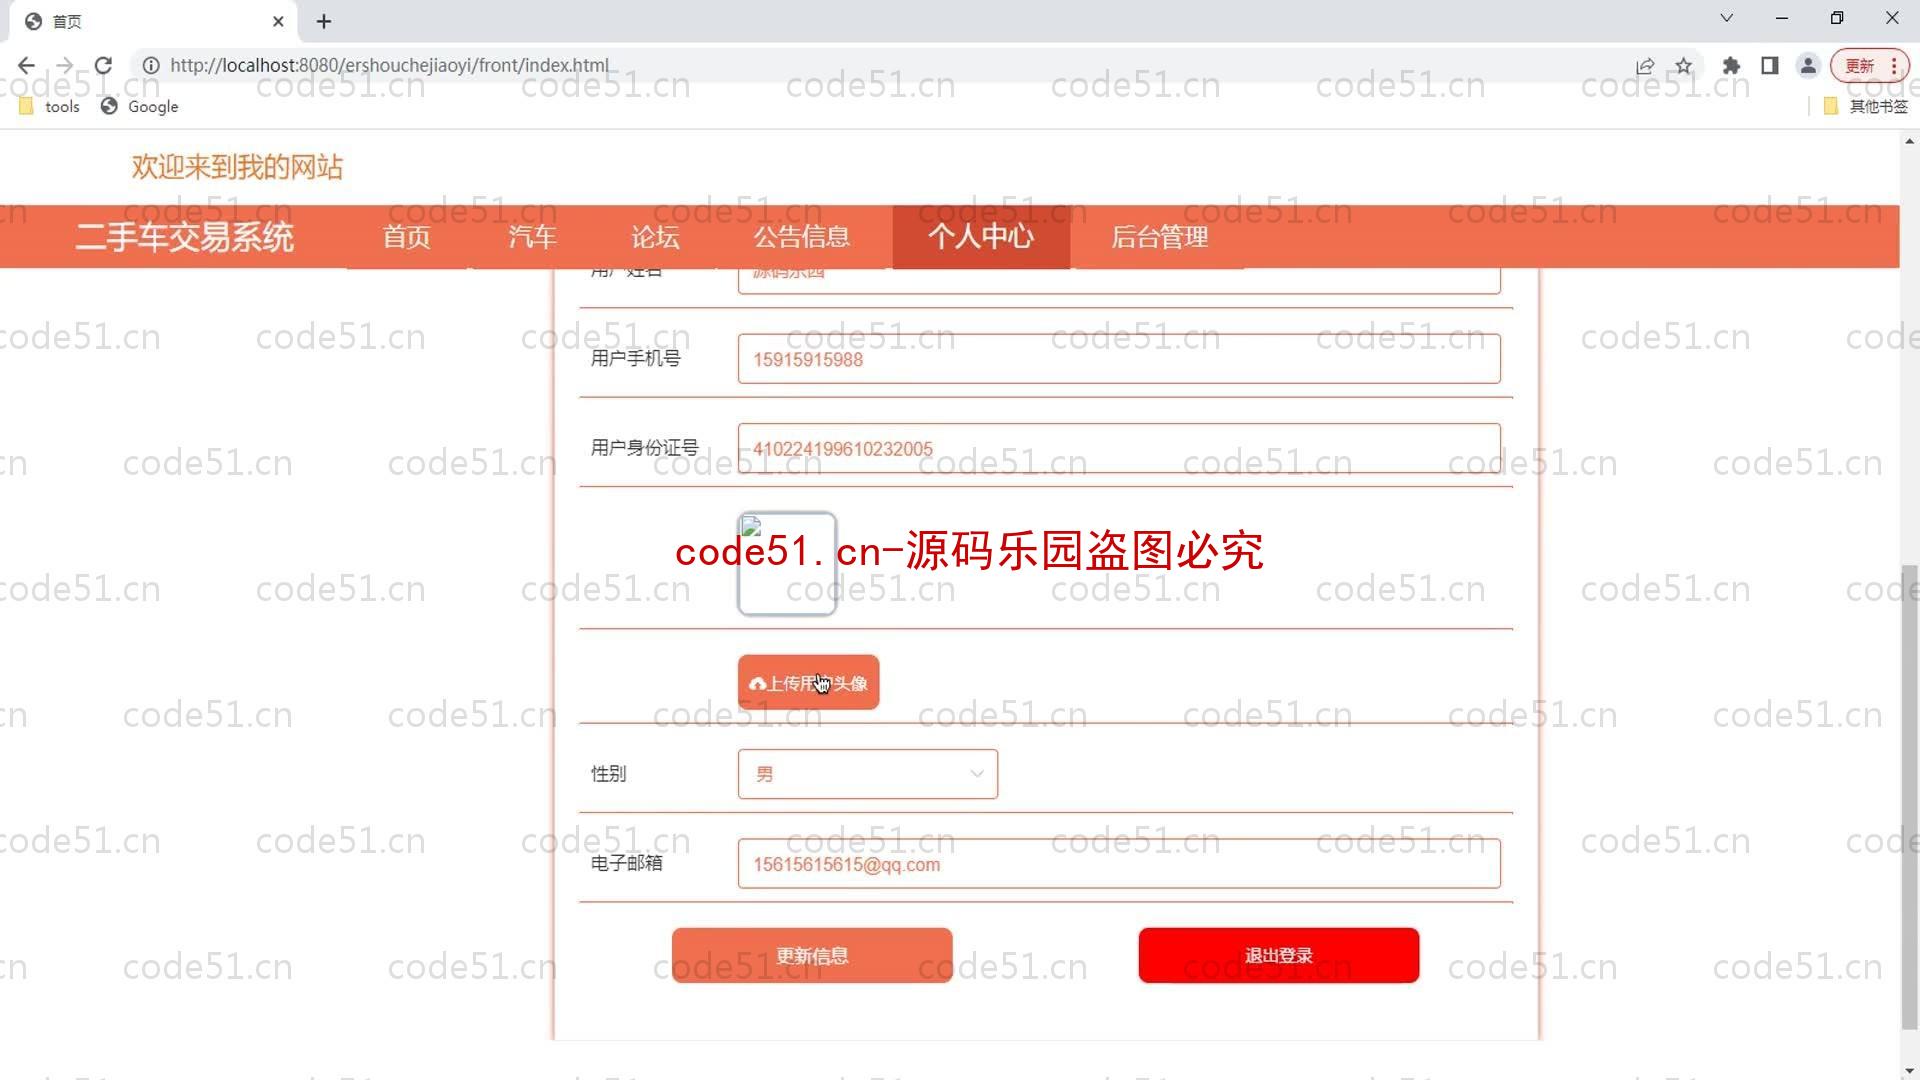The width and height of the screenshot is (1920, 1080).
Task: Open the 汽车 nav item
Action: coord(532,237)
